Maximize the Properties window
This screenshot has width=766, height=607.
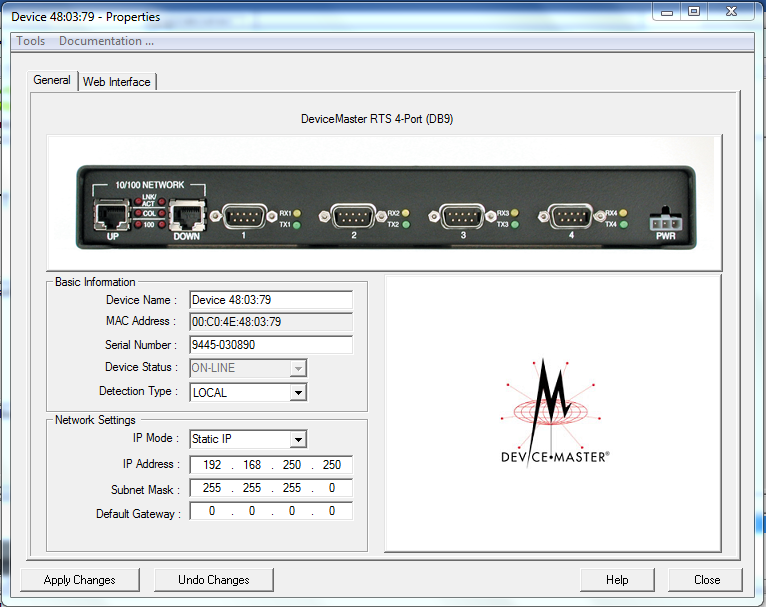pos(694,11)
